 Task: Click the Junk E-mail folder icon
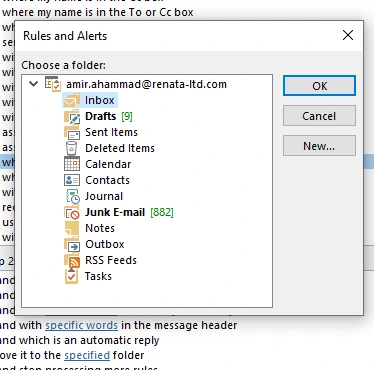(72, 212)
